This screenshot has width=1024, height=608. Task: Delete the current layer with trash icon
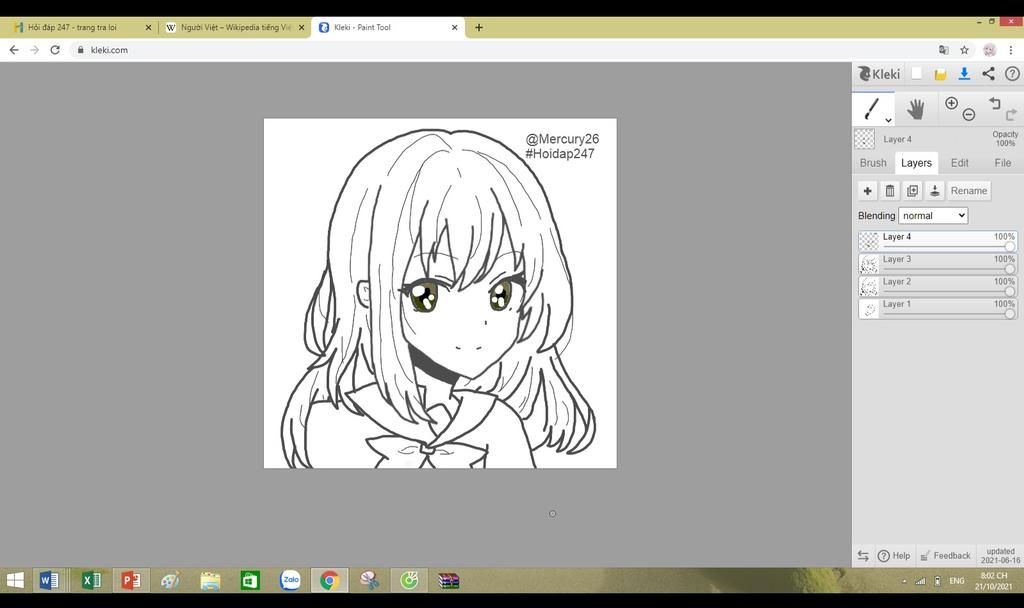coord(889,191)
